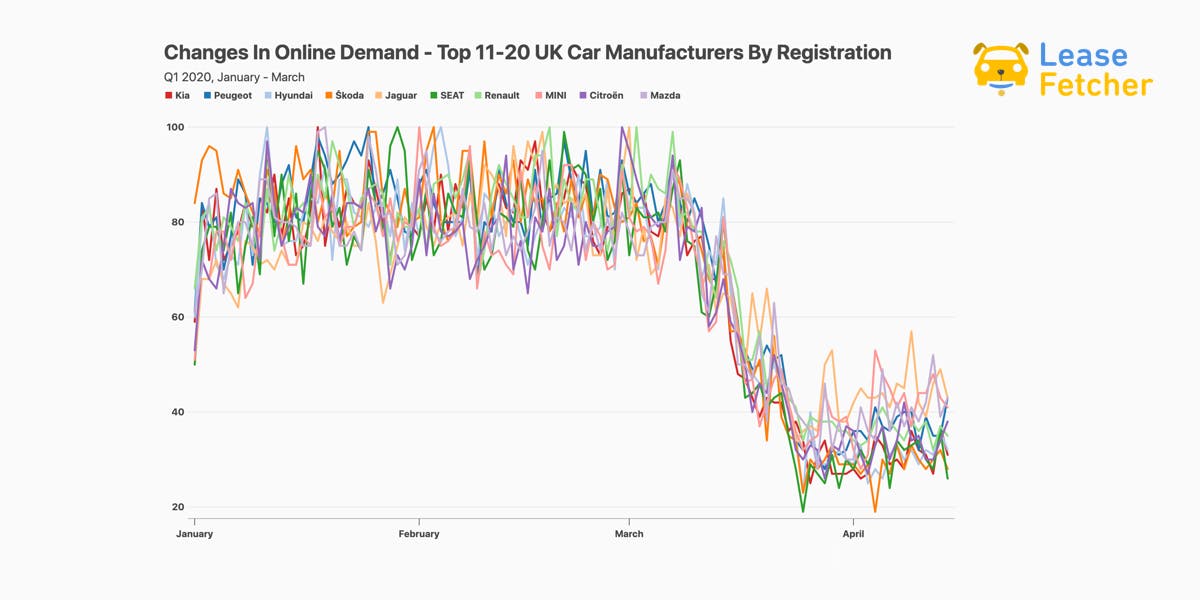Click the green SEAT legend swatch

click(434, 95)
